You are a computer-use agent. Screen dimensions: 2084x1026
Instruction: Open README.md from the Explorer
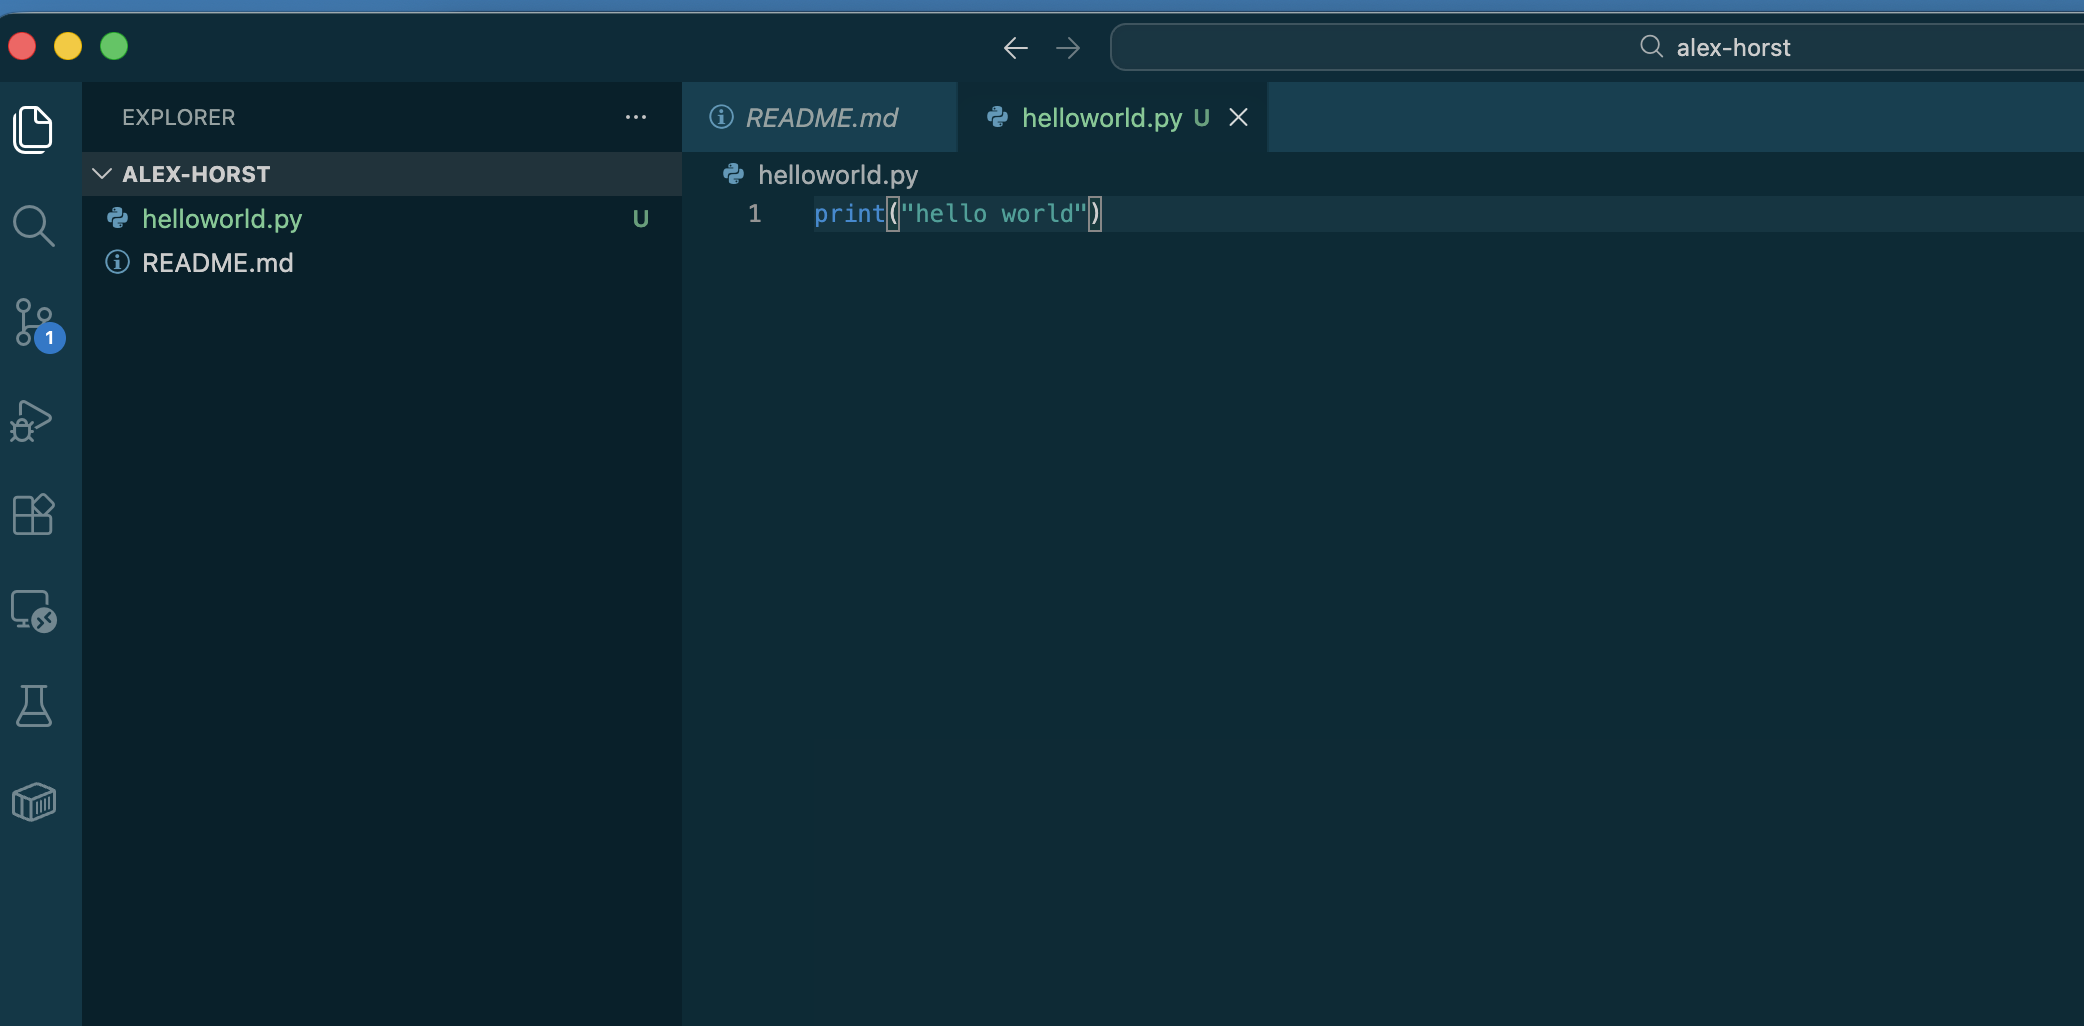click(218, 263)
